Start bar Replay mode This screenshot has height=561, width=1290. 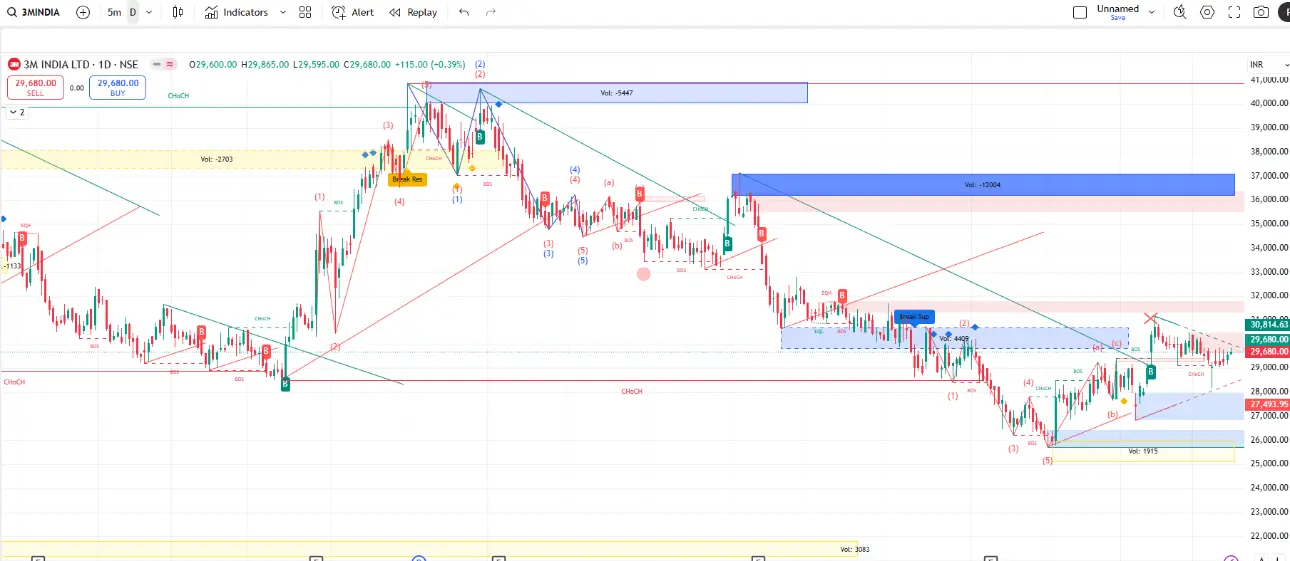pos(413,12)
